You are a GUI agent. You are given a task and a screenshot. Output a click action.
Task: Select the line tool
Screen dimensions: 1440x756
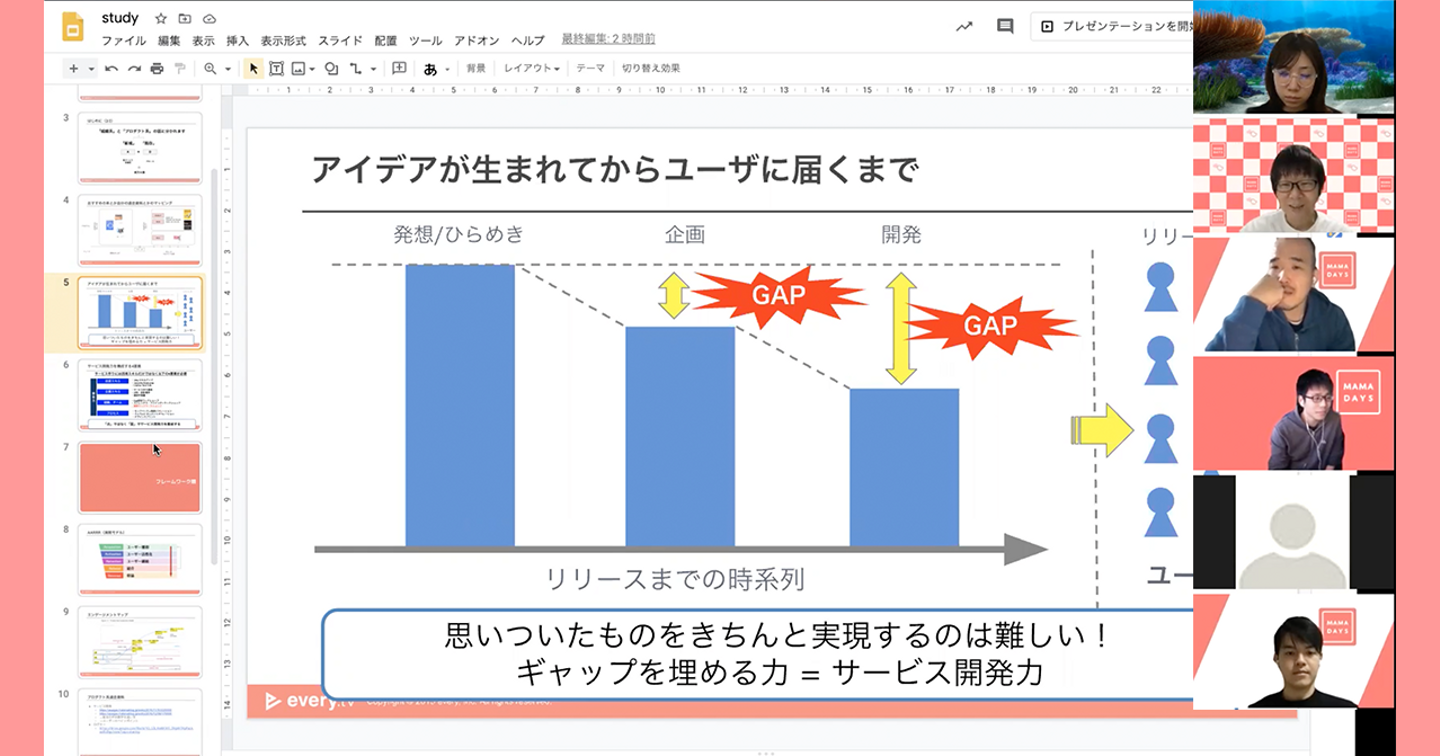[x=355, y=69]
